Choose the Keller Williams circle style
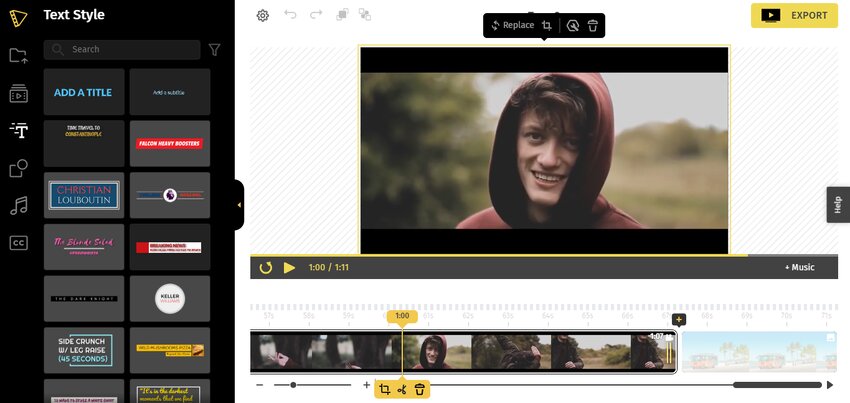 point(170,298)
